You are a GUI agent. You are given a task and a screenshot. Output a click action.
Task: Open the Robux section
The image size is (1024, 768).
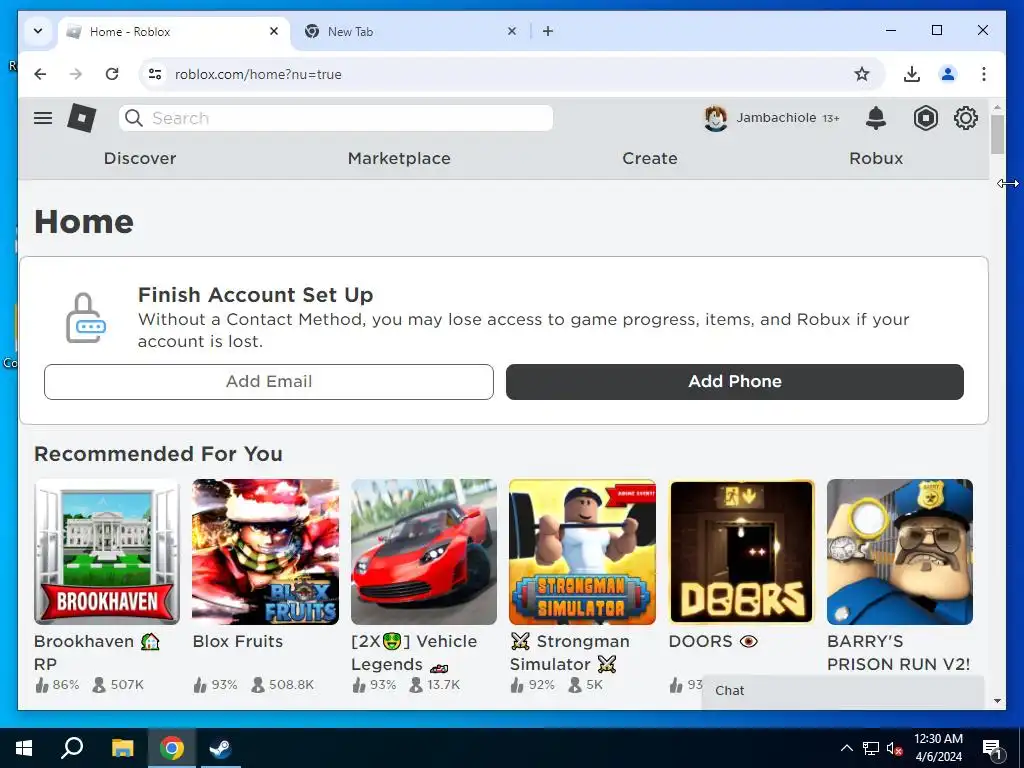tap(876, 159)
